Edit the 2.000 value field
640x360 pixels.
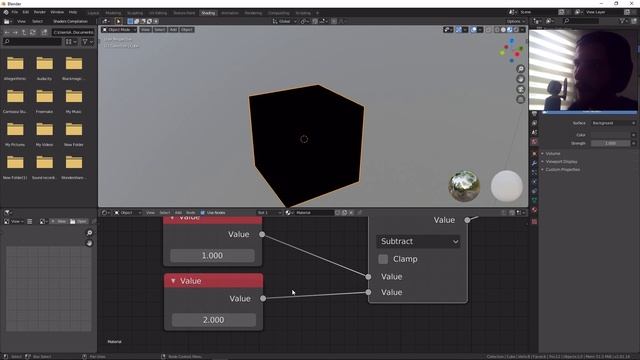213,320
